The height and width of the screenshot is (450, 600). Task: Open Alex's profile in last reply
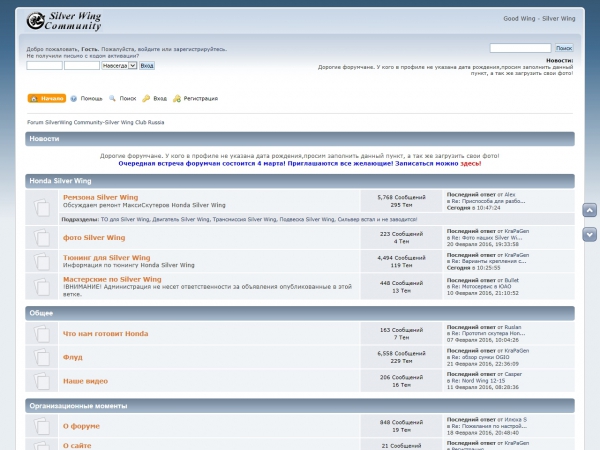click(x=510, y=194)
